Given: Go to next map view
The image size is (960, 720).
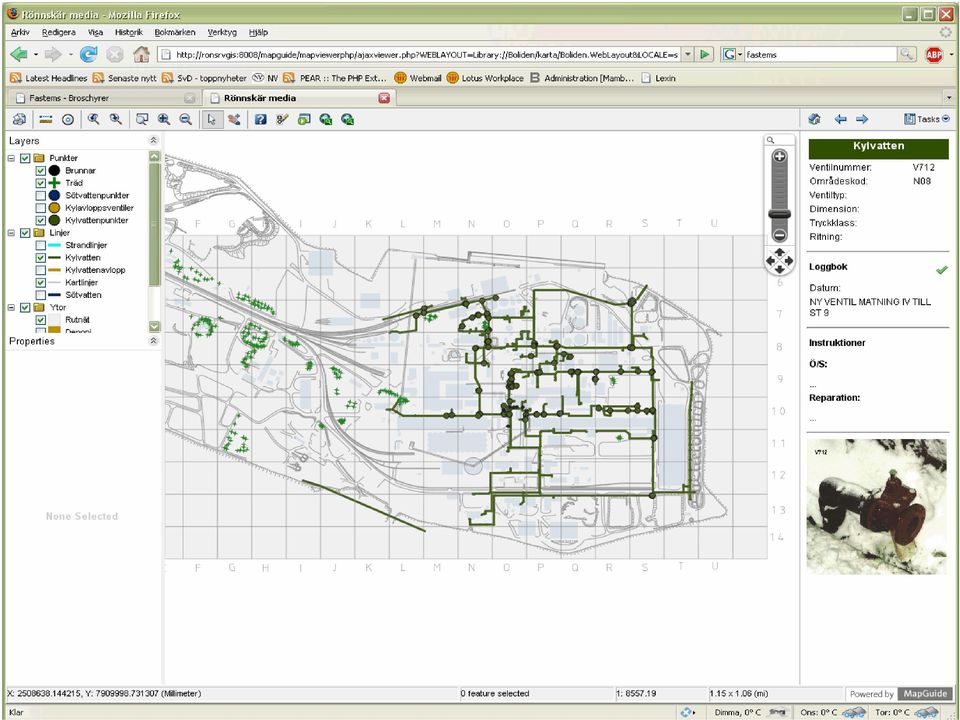Looking at the screenshot, I should (x=115, y=119).
